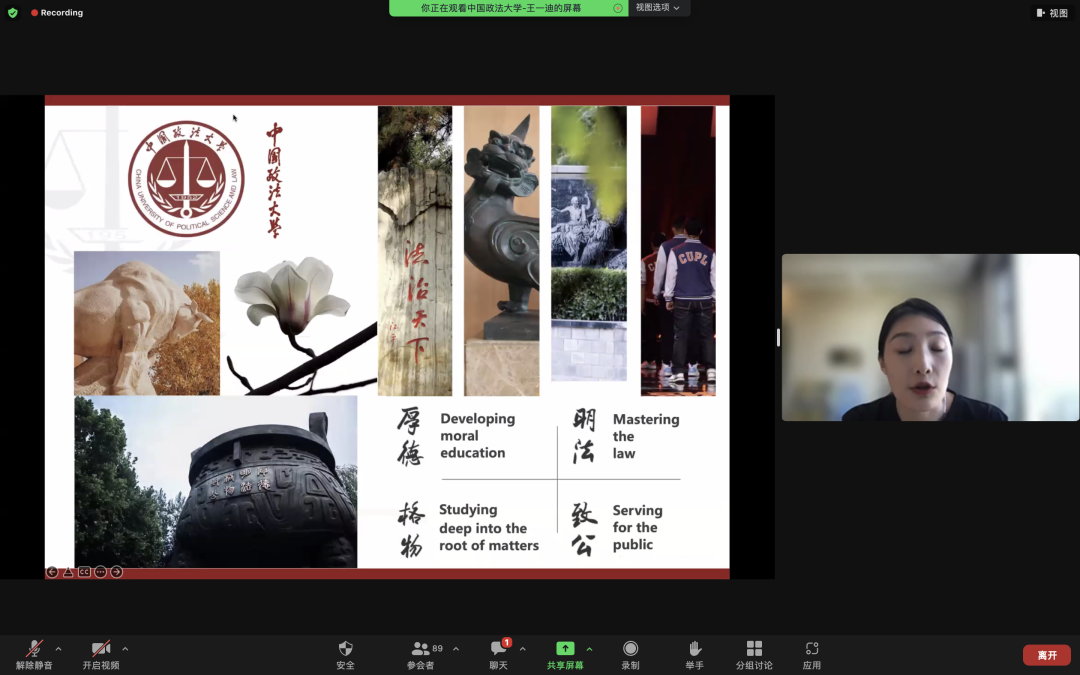Open Breakout Rooms grid icon
This screenshot has height=675, width=1080.
754,648
